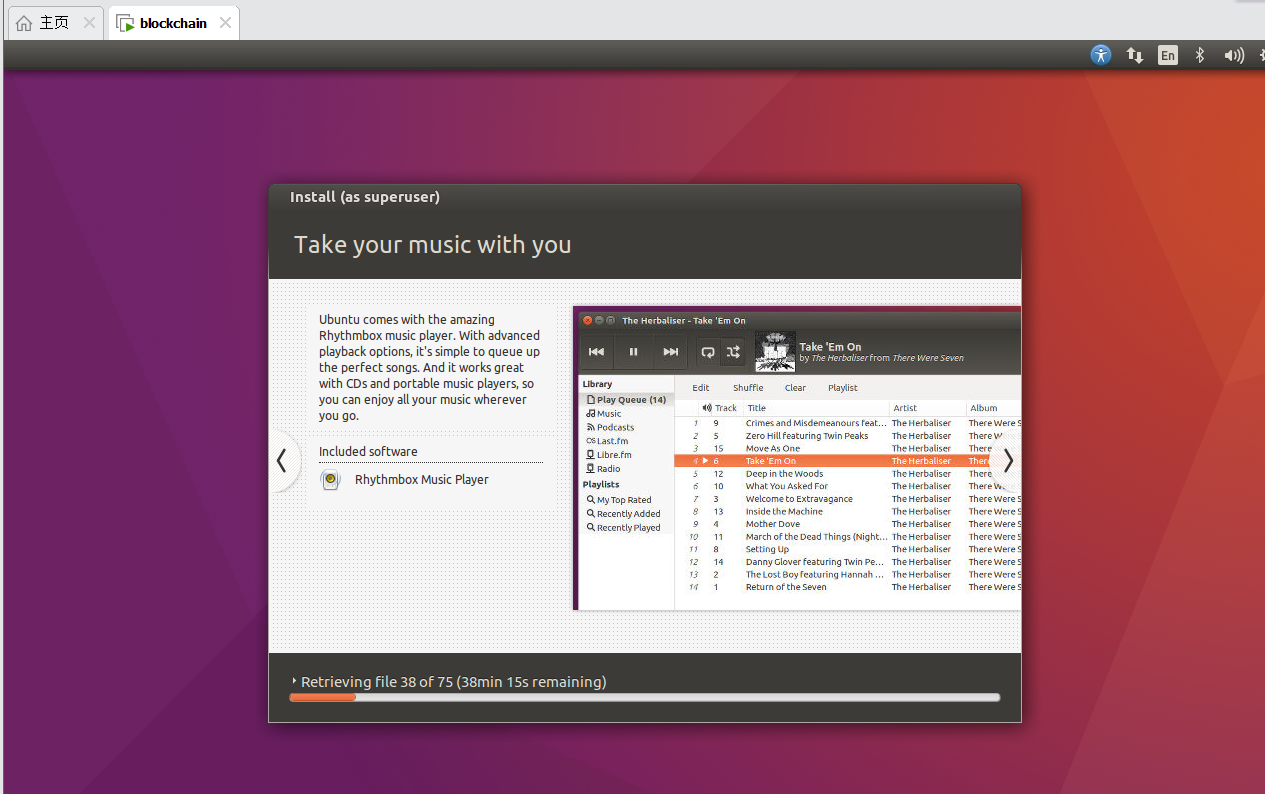
Task: Close the blockchain tab
Action: (x=225, y=22)
